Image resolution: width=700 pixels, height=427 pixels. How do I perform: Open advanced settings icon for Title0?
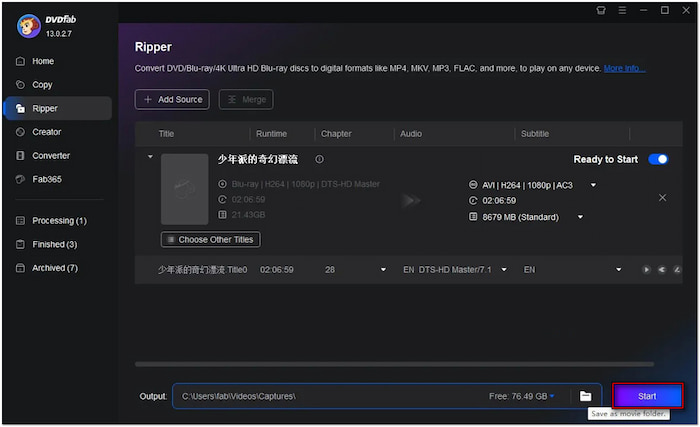662,269
